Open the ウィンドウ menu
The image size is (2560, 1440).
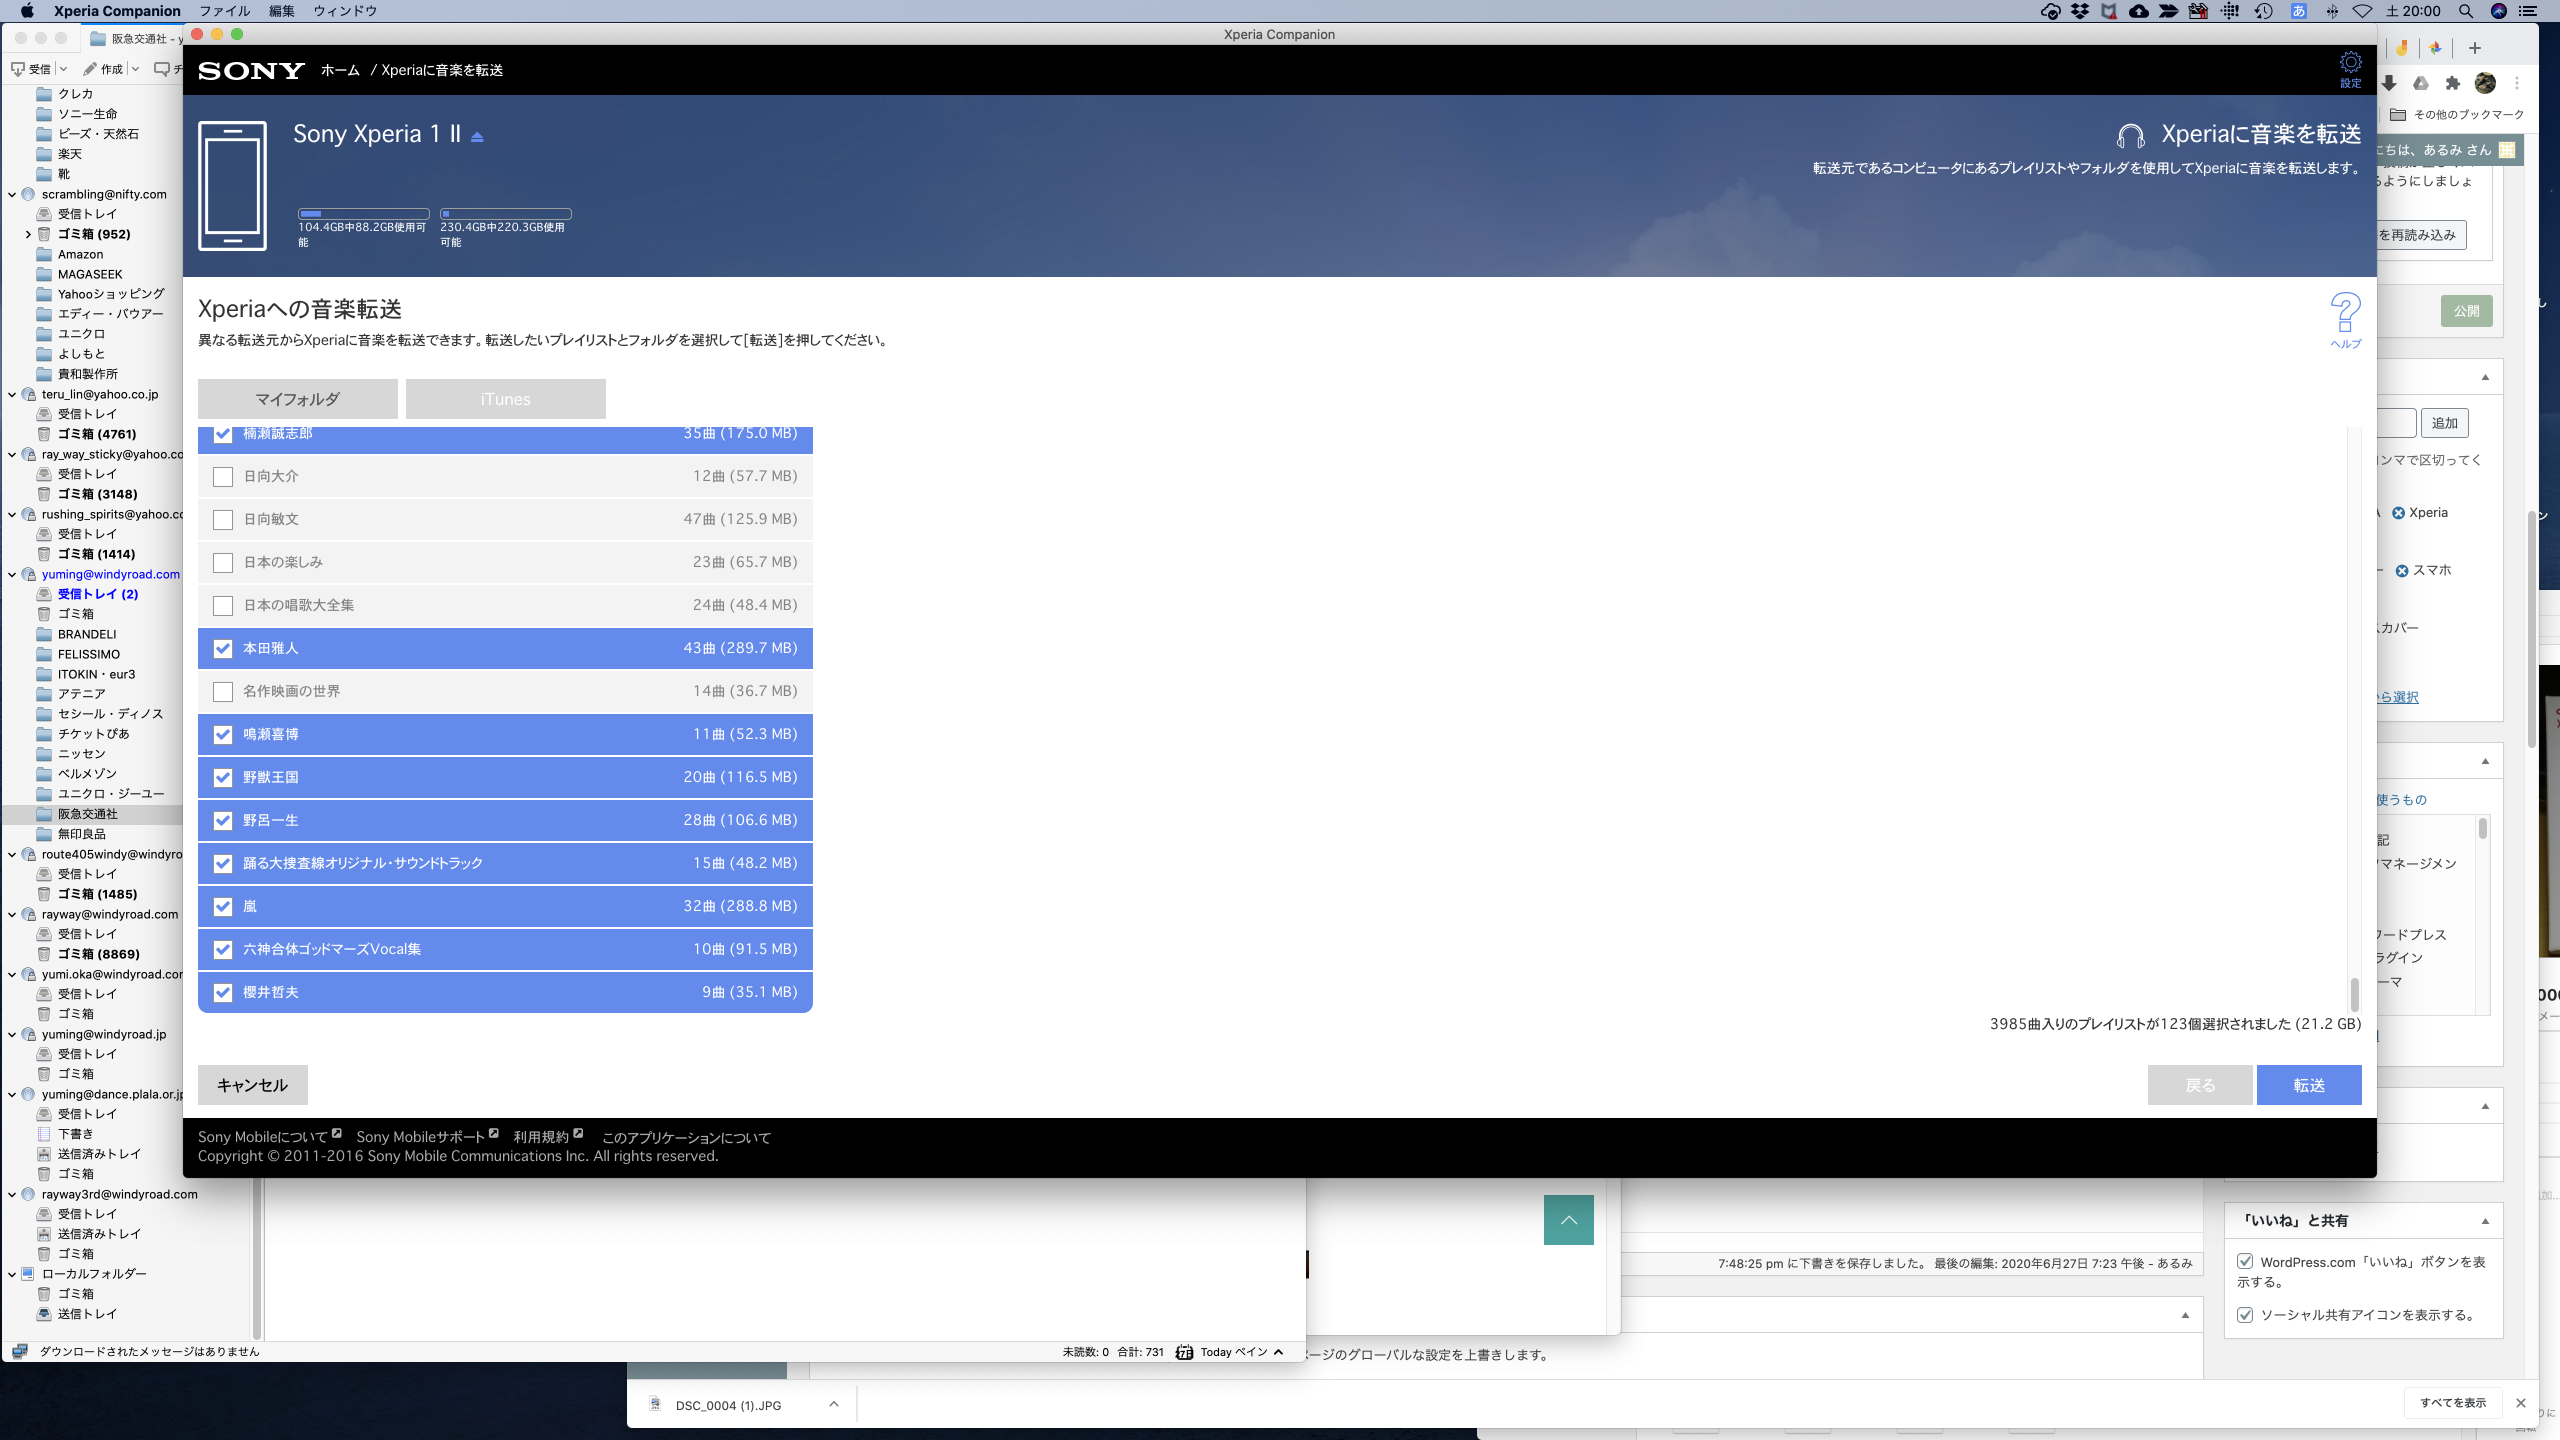pos(345,11)
